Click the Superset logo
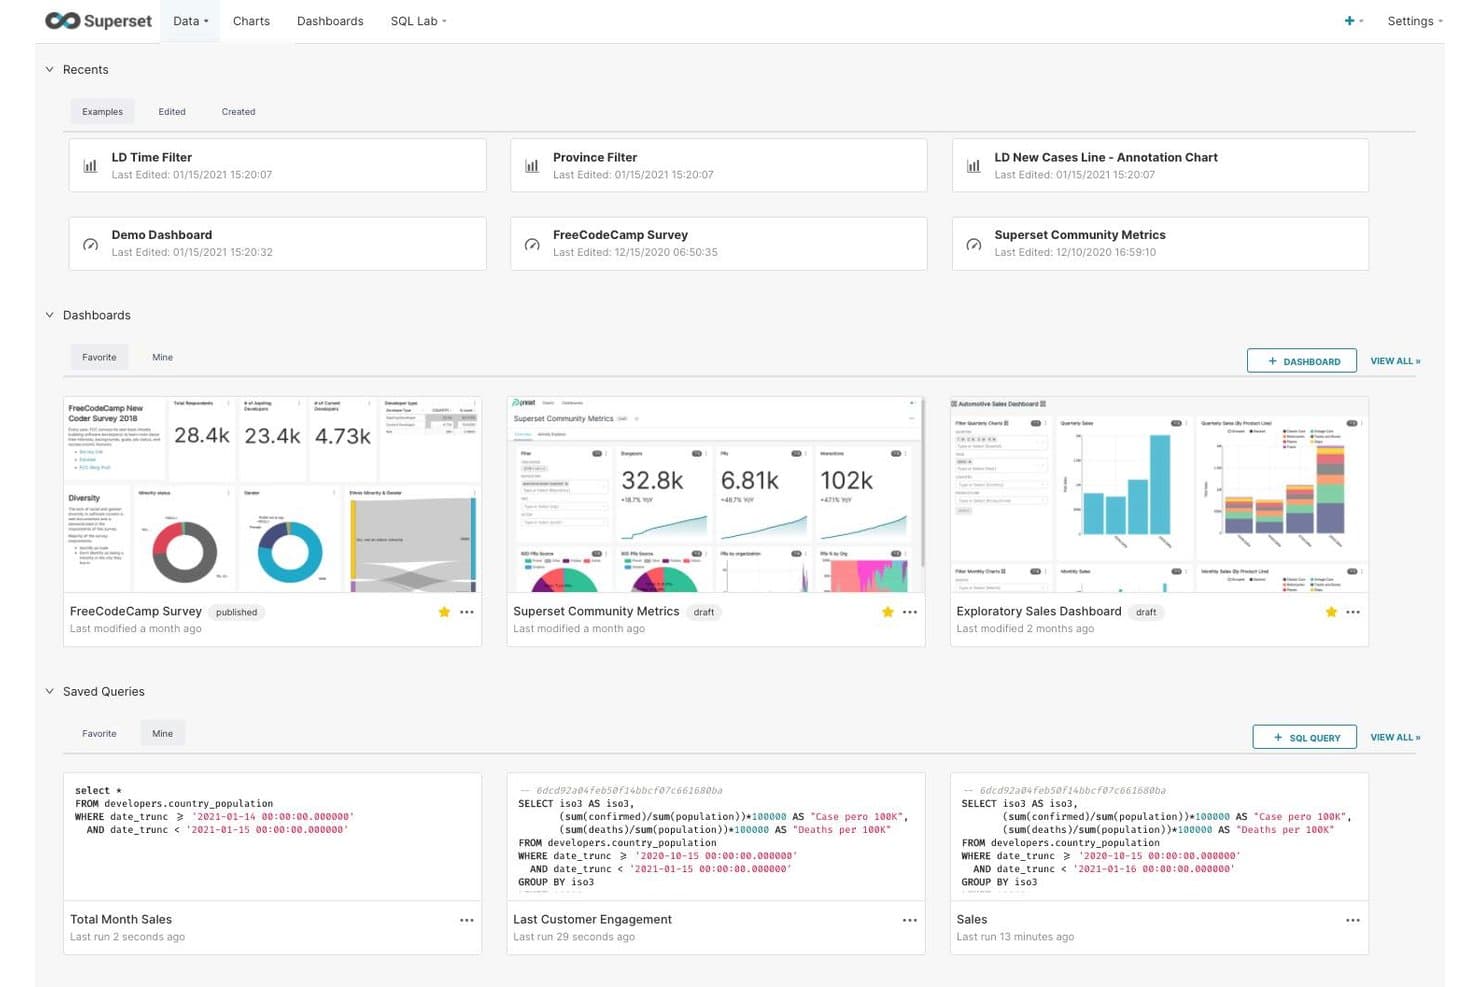Viewport: 1480px width, 987px height. click(x=98, y=21)
